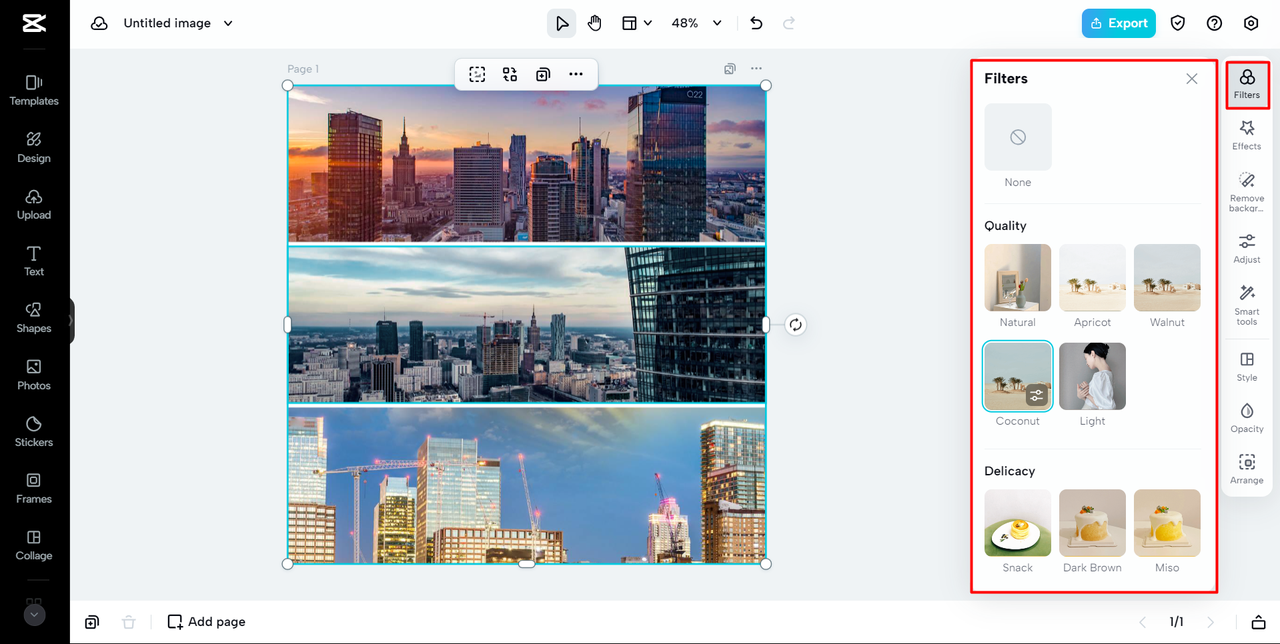1280x644 pixels.
Task: Click the duplicate page icon in bottom bar
Action: [92, 622]
